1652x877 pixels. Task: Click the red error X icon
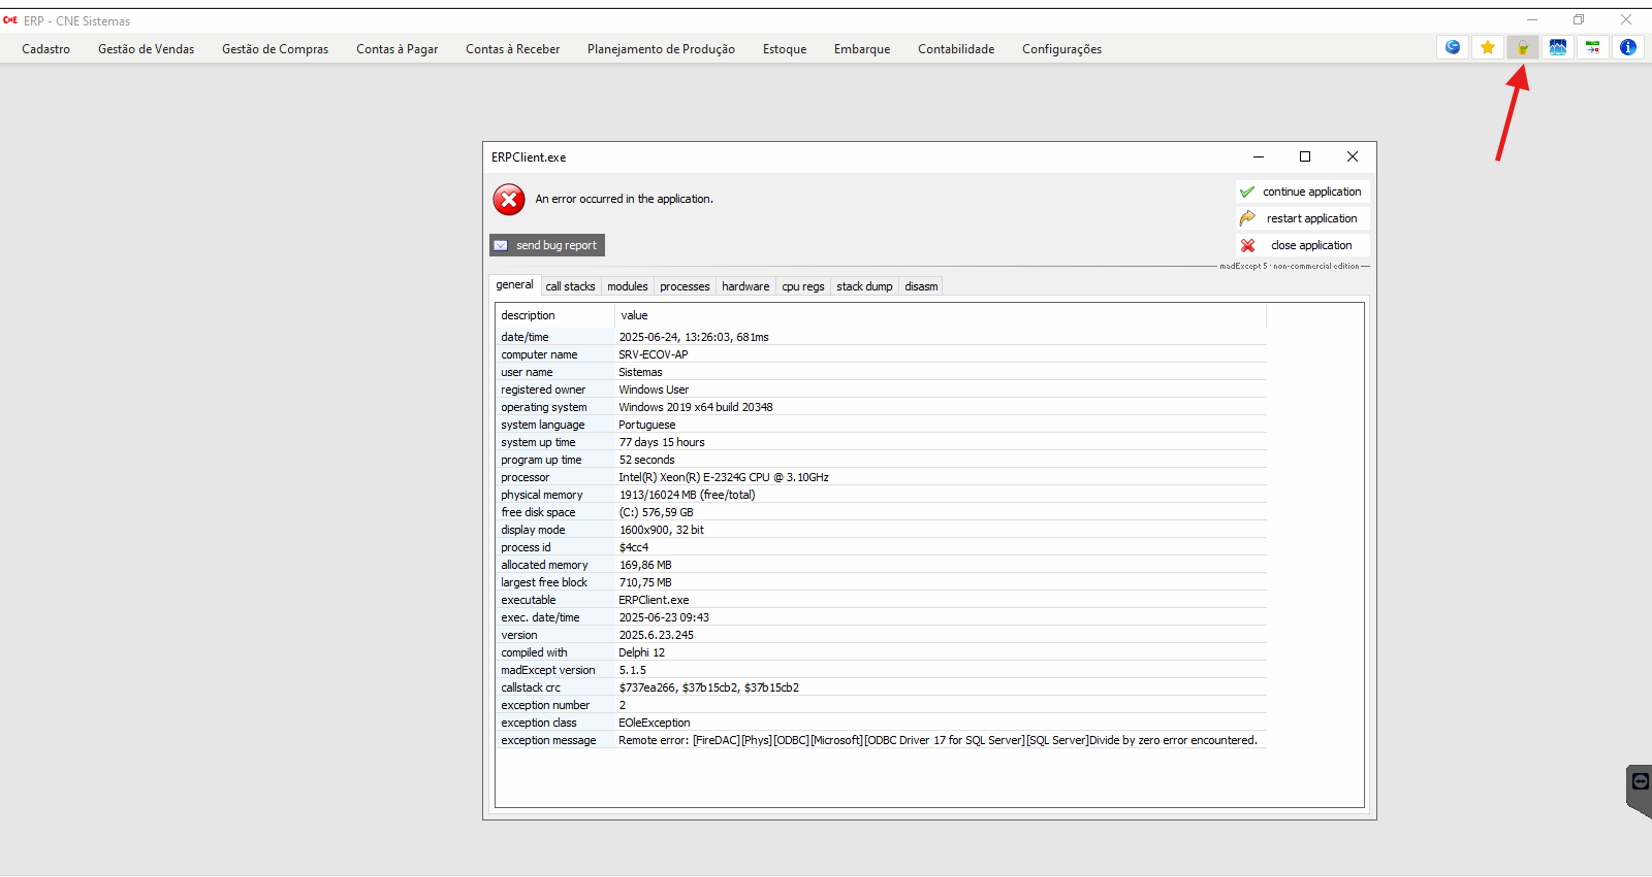tap(509, 199)
